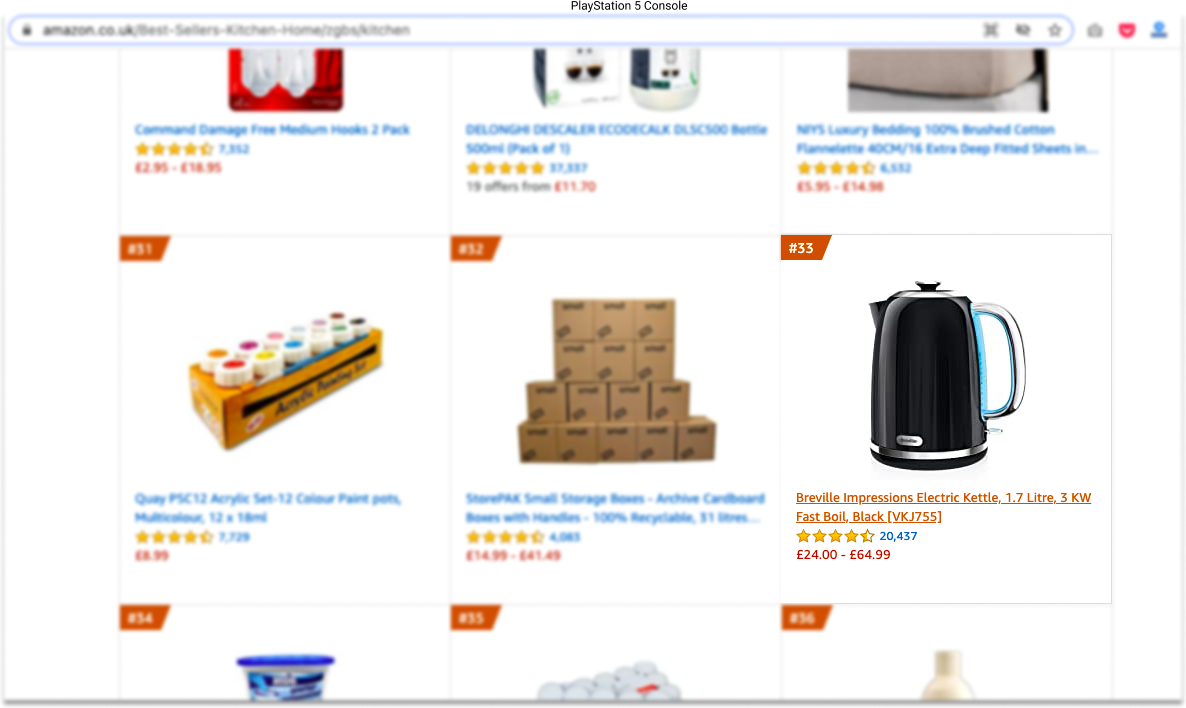The height and width of the screenshot is (708, 1186).
Task: Open the Pocket extension icon
Action: (x=1126, y=30)
